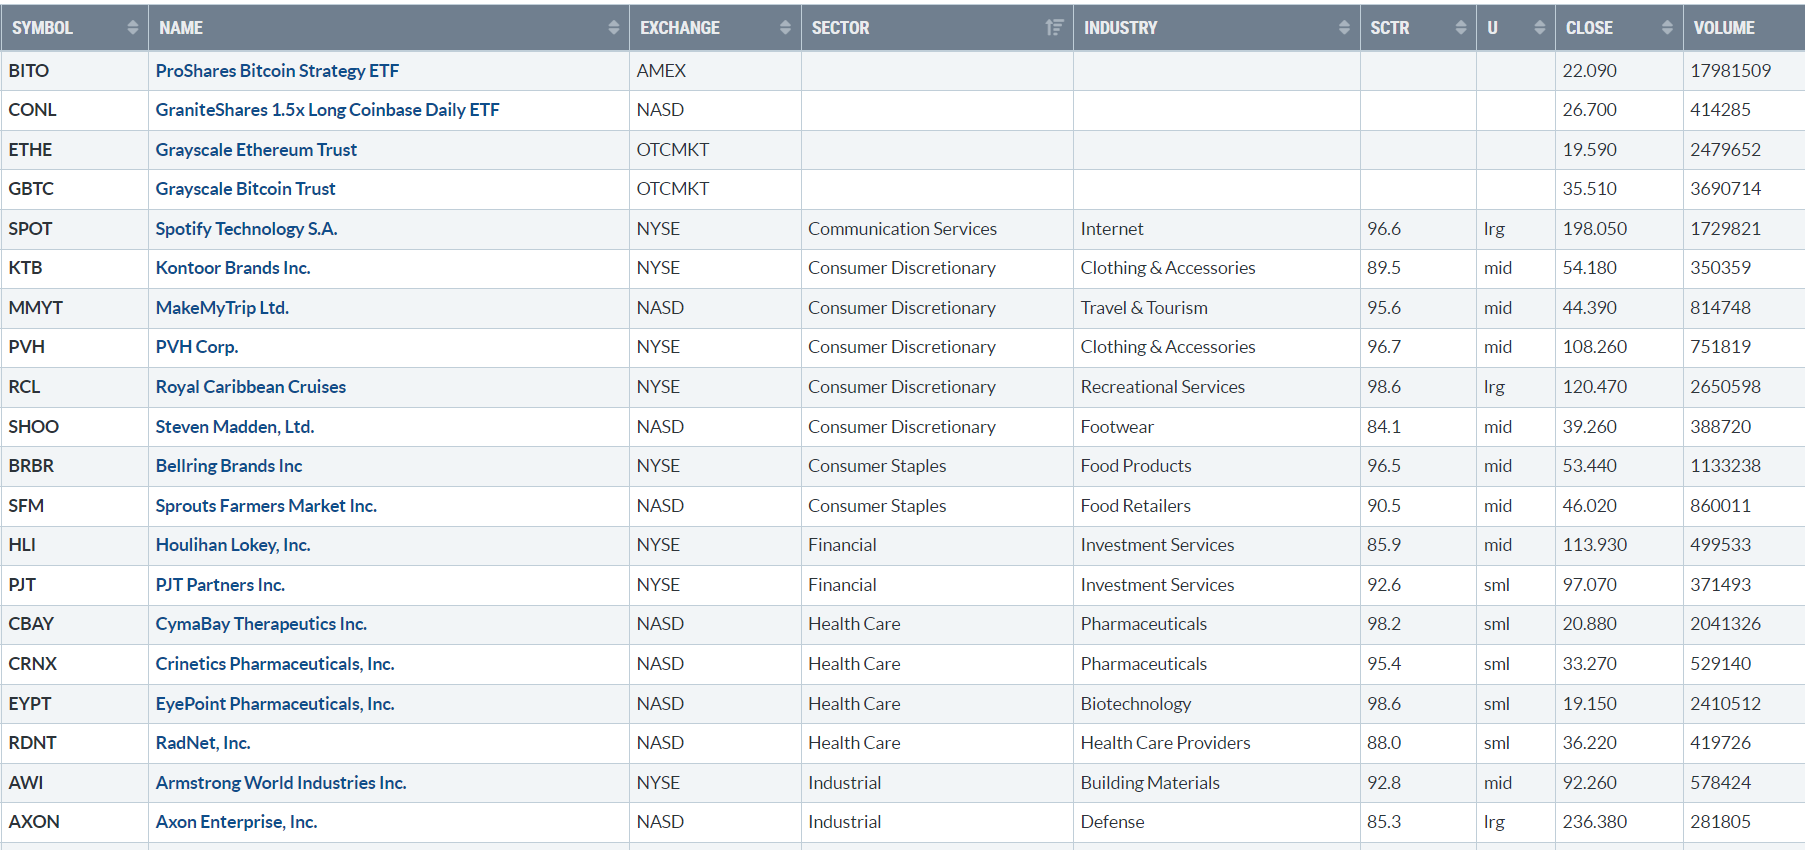The width and height of the screenshot is (1805, 850).
Task: Open the Armstrong World Industries Inc. link
Action: (281, 783)
